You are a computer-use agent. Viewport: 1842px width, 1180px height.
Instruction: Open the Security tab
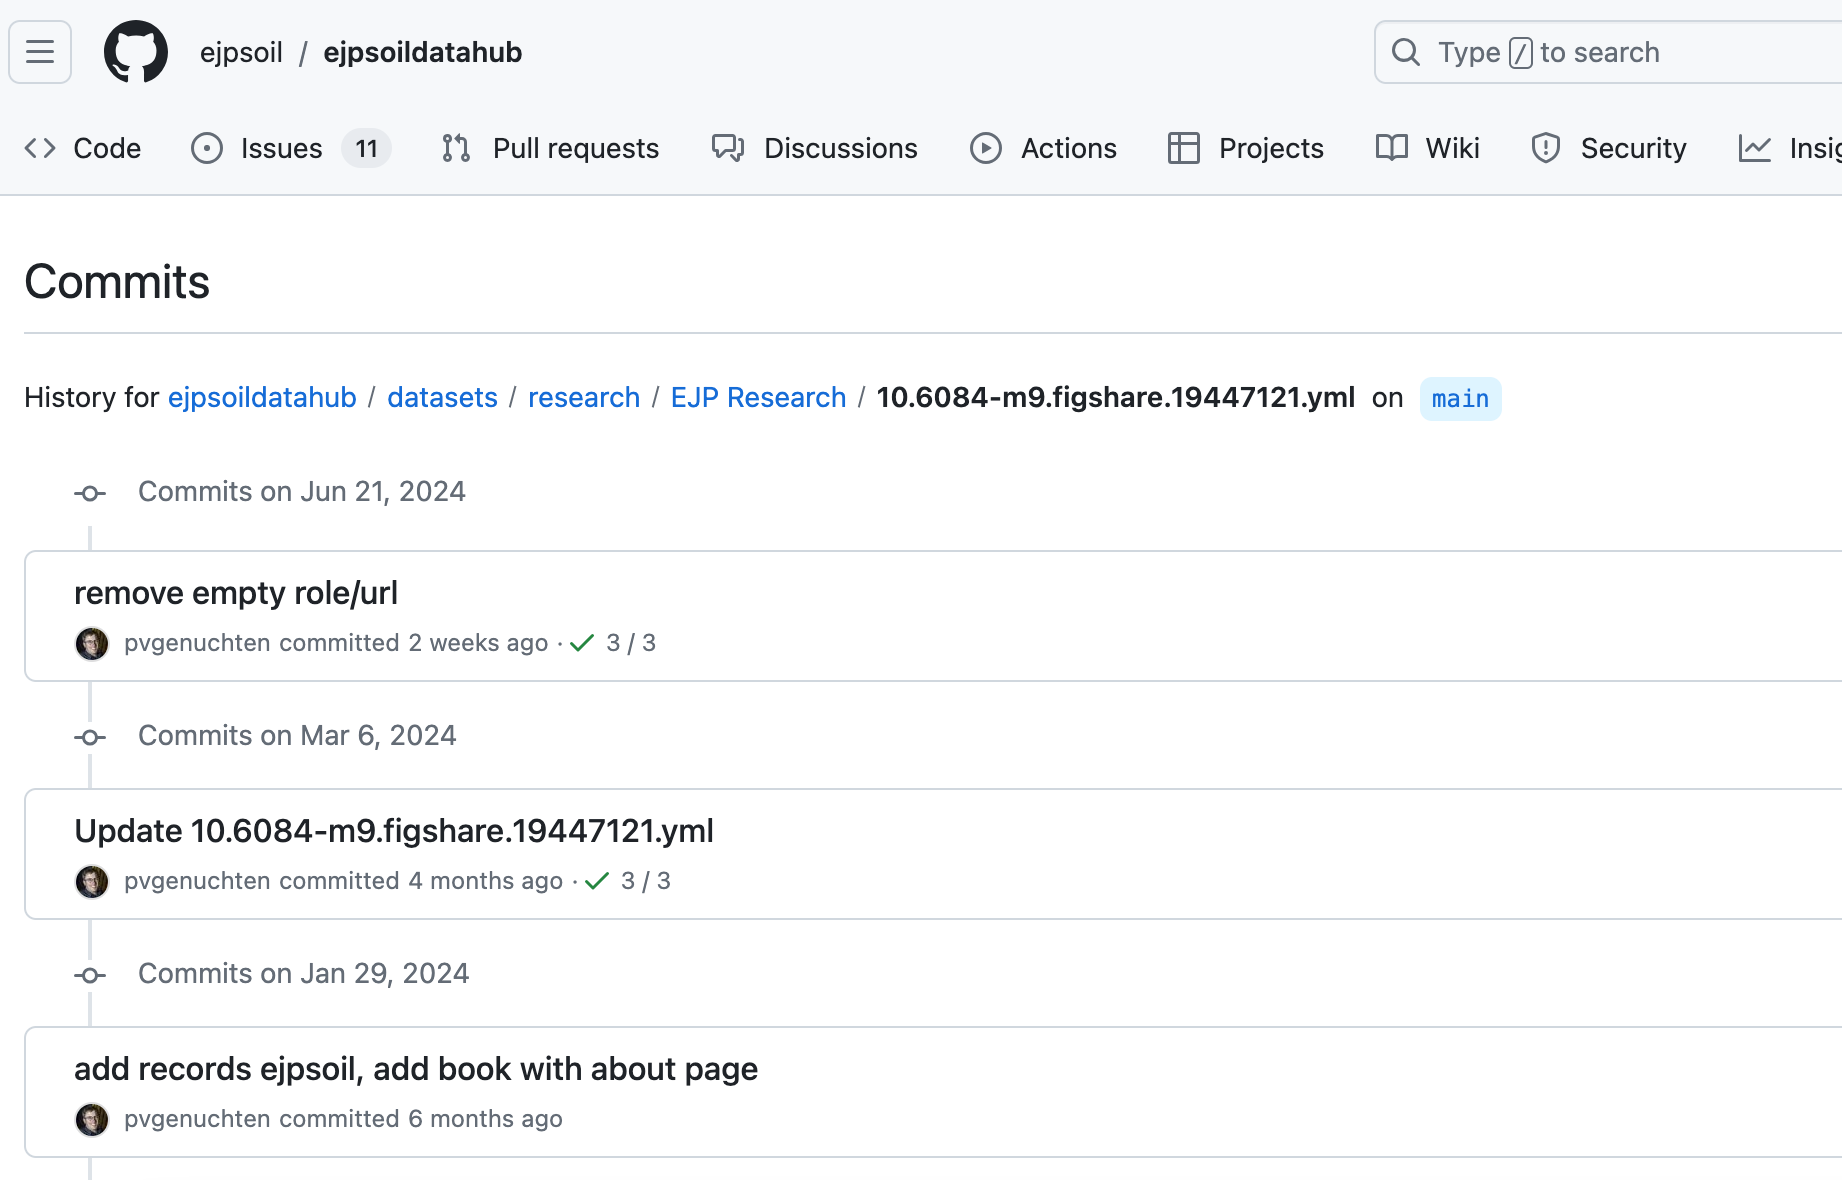pyautogui.click(x=1608, y=148)
